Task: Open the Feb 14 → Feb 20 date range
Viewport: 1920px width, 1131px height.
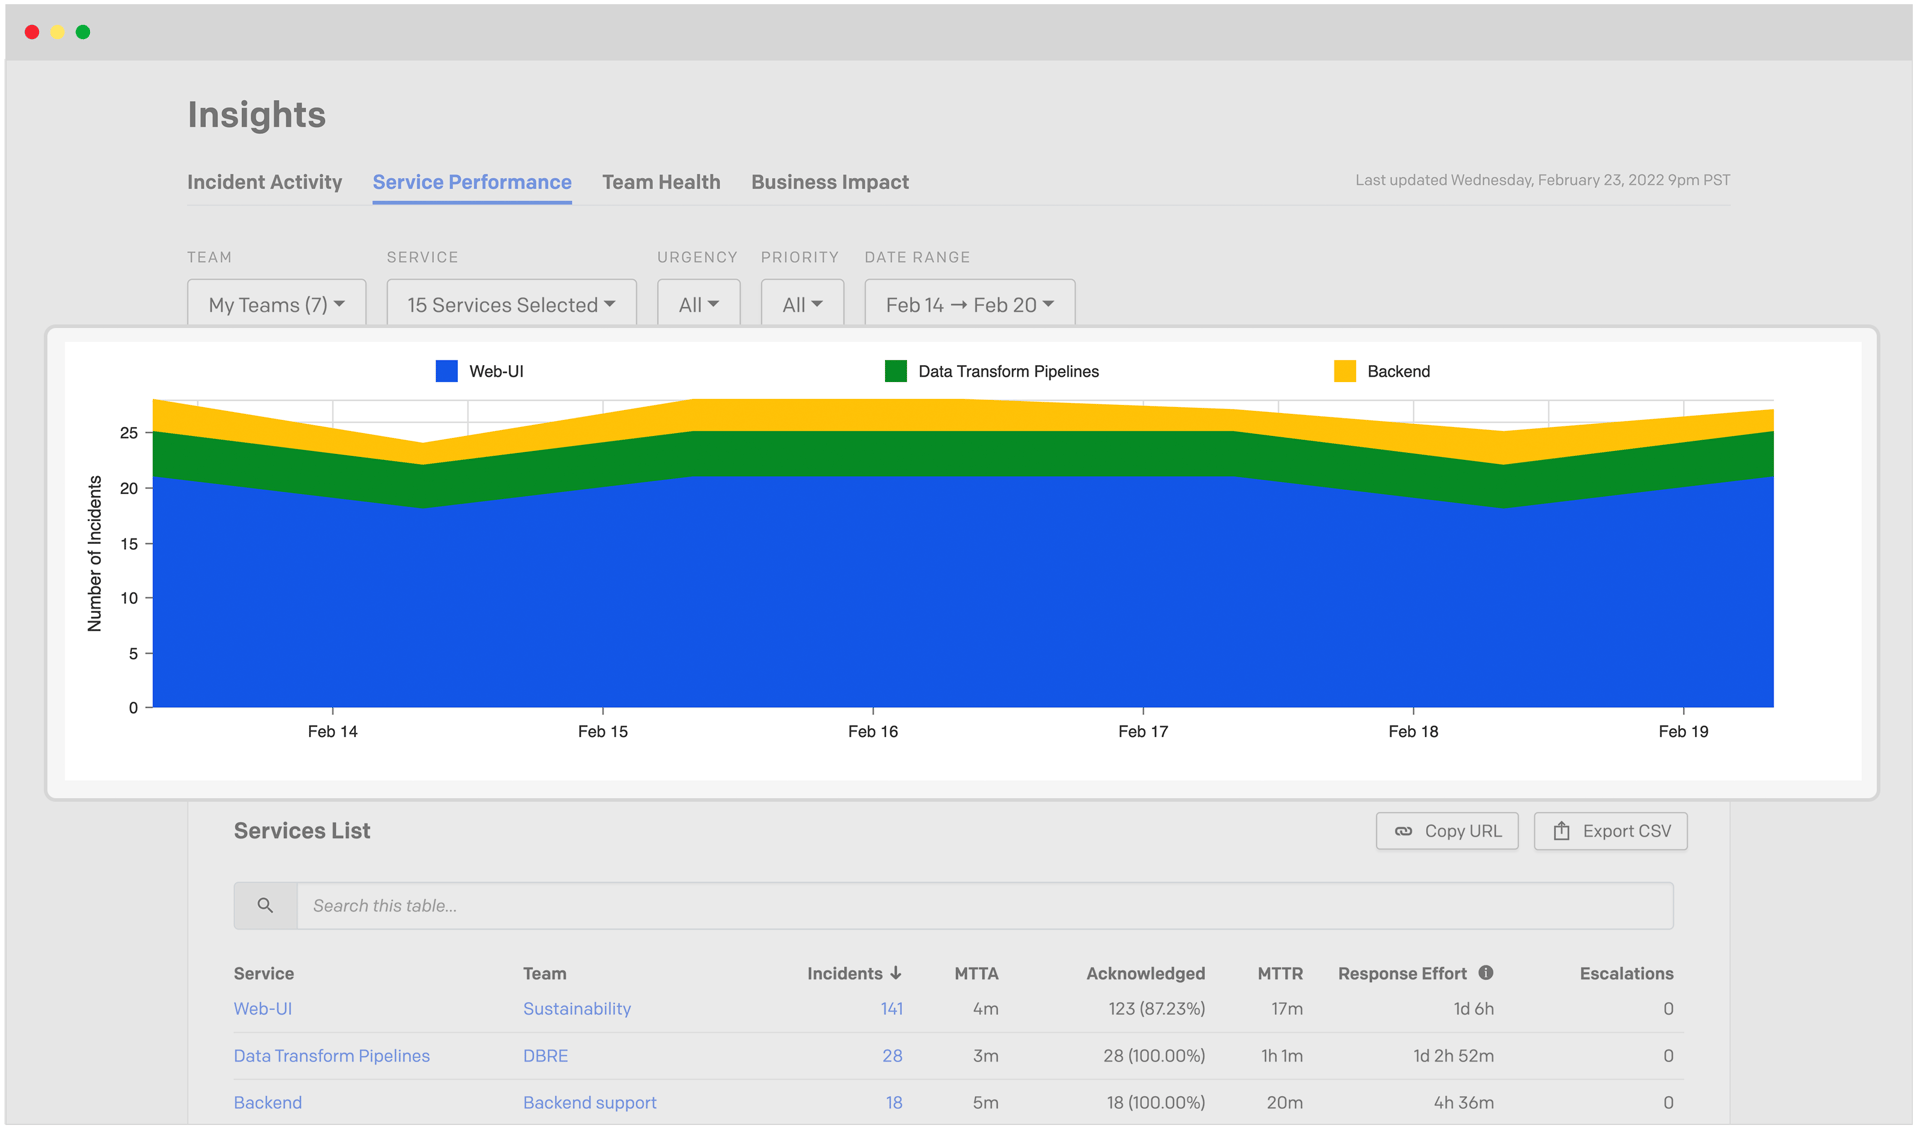Action: (969, 305)
